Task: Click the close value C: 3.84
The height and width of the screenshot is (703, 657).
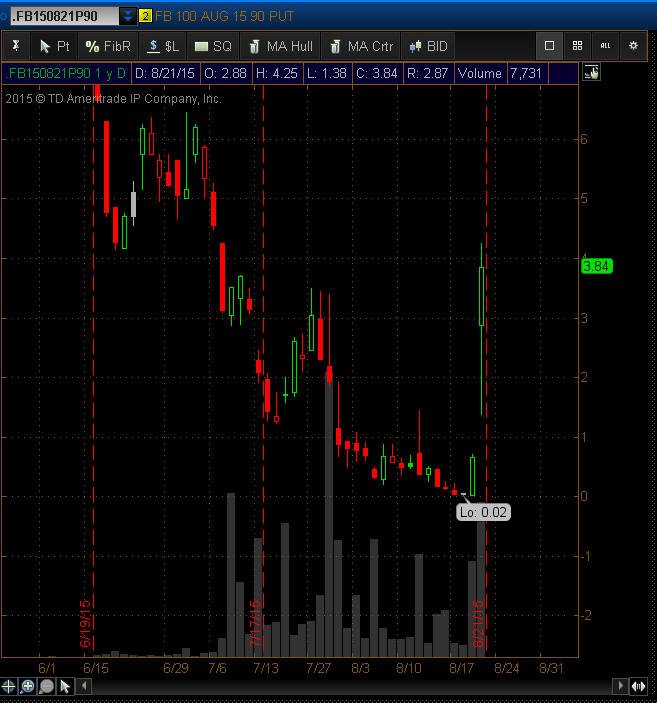Action: [377, 74]
